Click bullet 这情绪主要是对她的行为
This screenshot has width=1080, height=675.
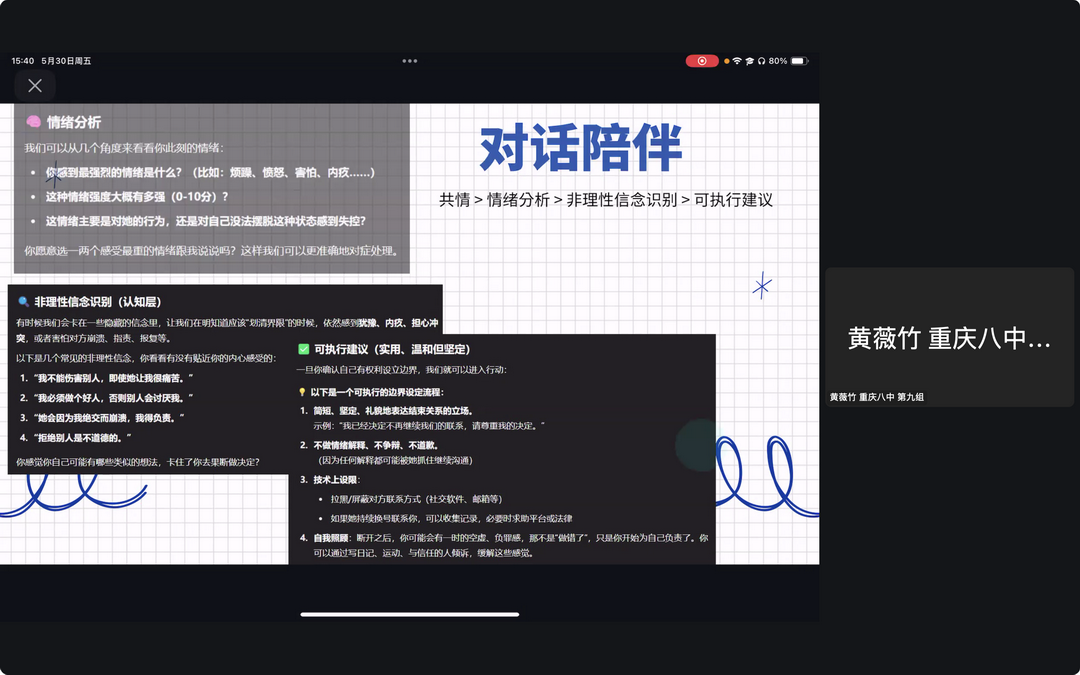pos(206,221)
